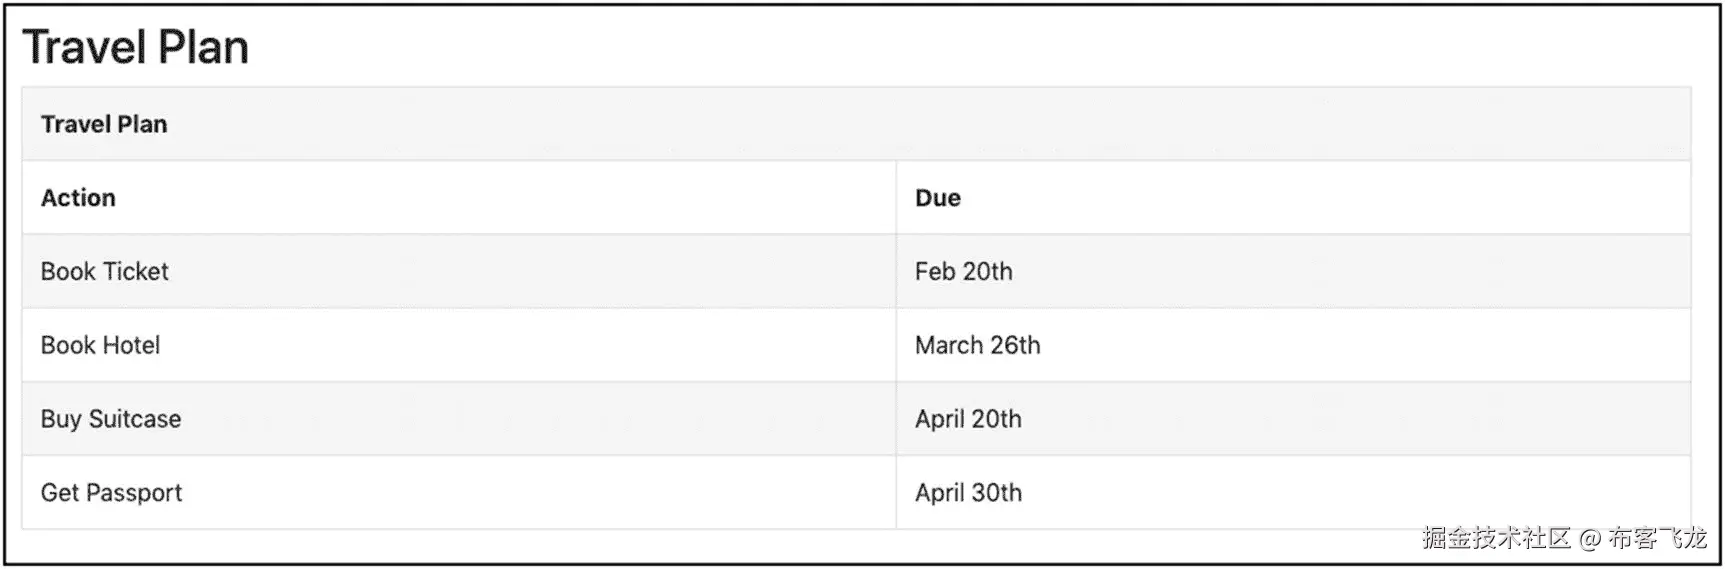Select the Book Hotel cell
This screenshot has width=1725, height=569.
point(100,345)
